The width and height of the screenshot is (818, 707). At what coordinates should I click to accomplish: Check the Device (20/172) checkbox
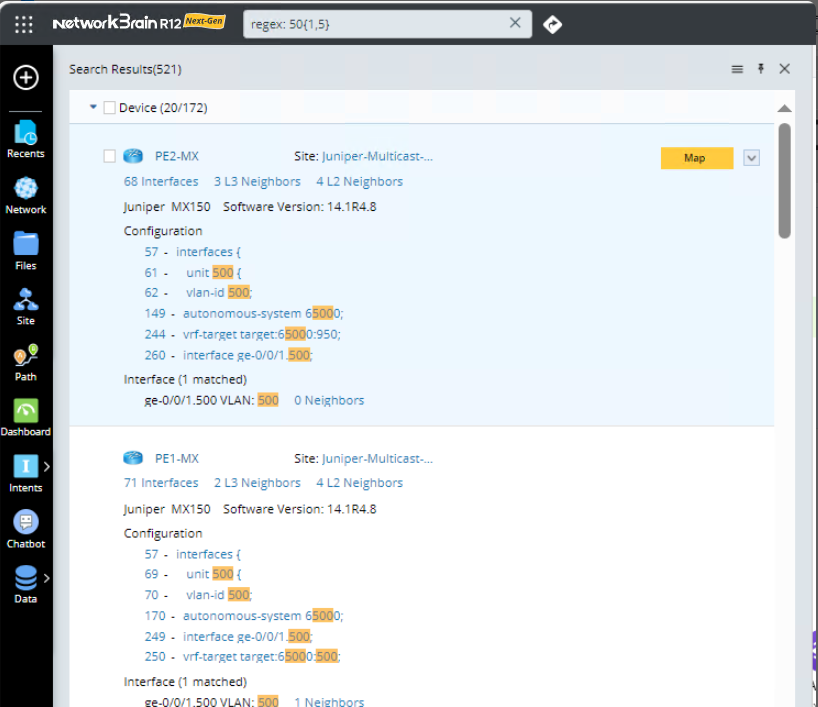tap(110, 107)
